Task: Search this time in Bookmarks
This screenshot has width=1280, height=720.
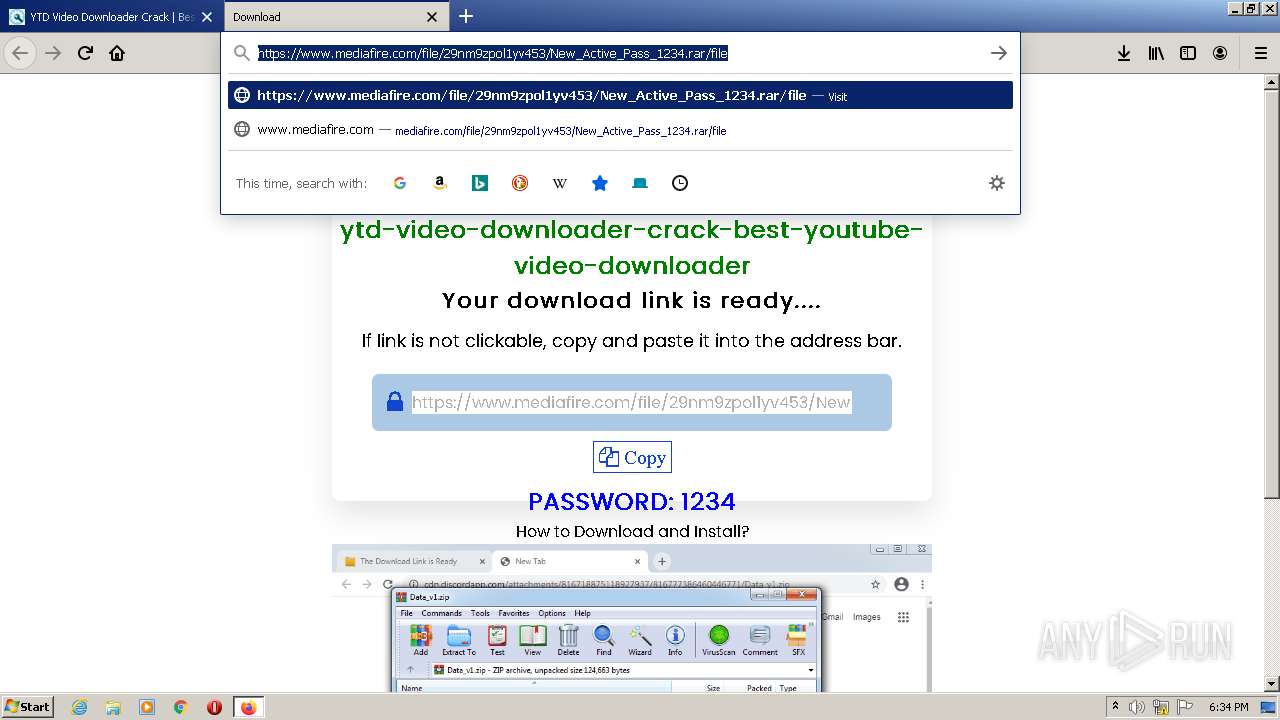Action: pyautogui.click(x=600, y=183)
